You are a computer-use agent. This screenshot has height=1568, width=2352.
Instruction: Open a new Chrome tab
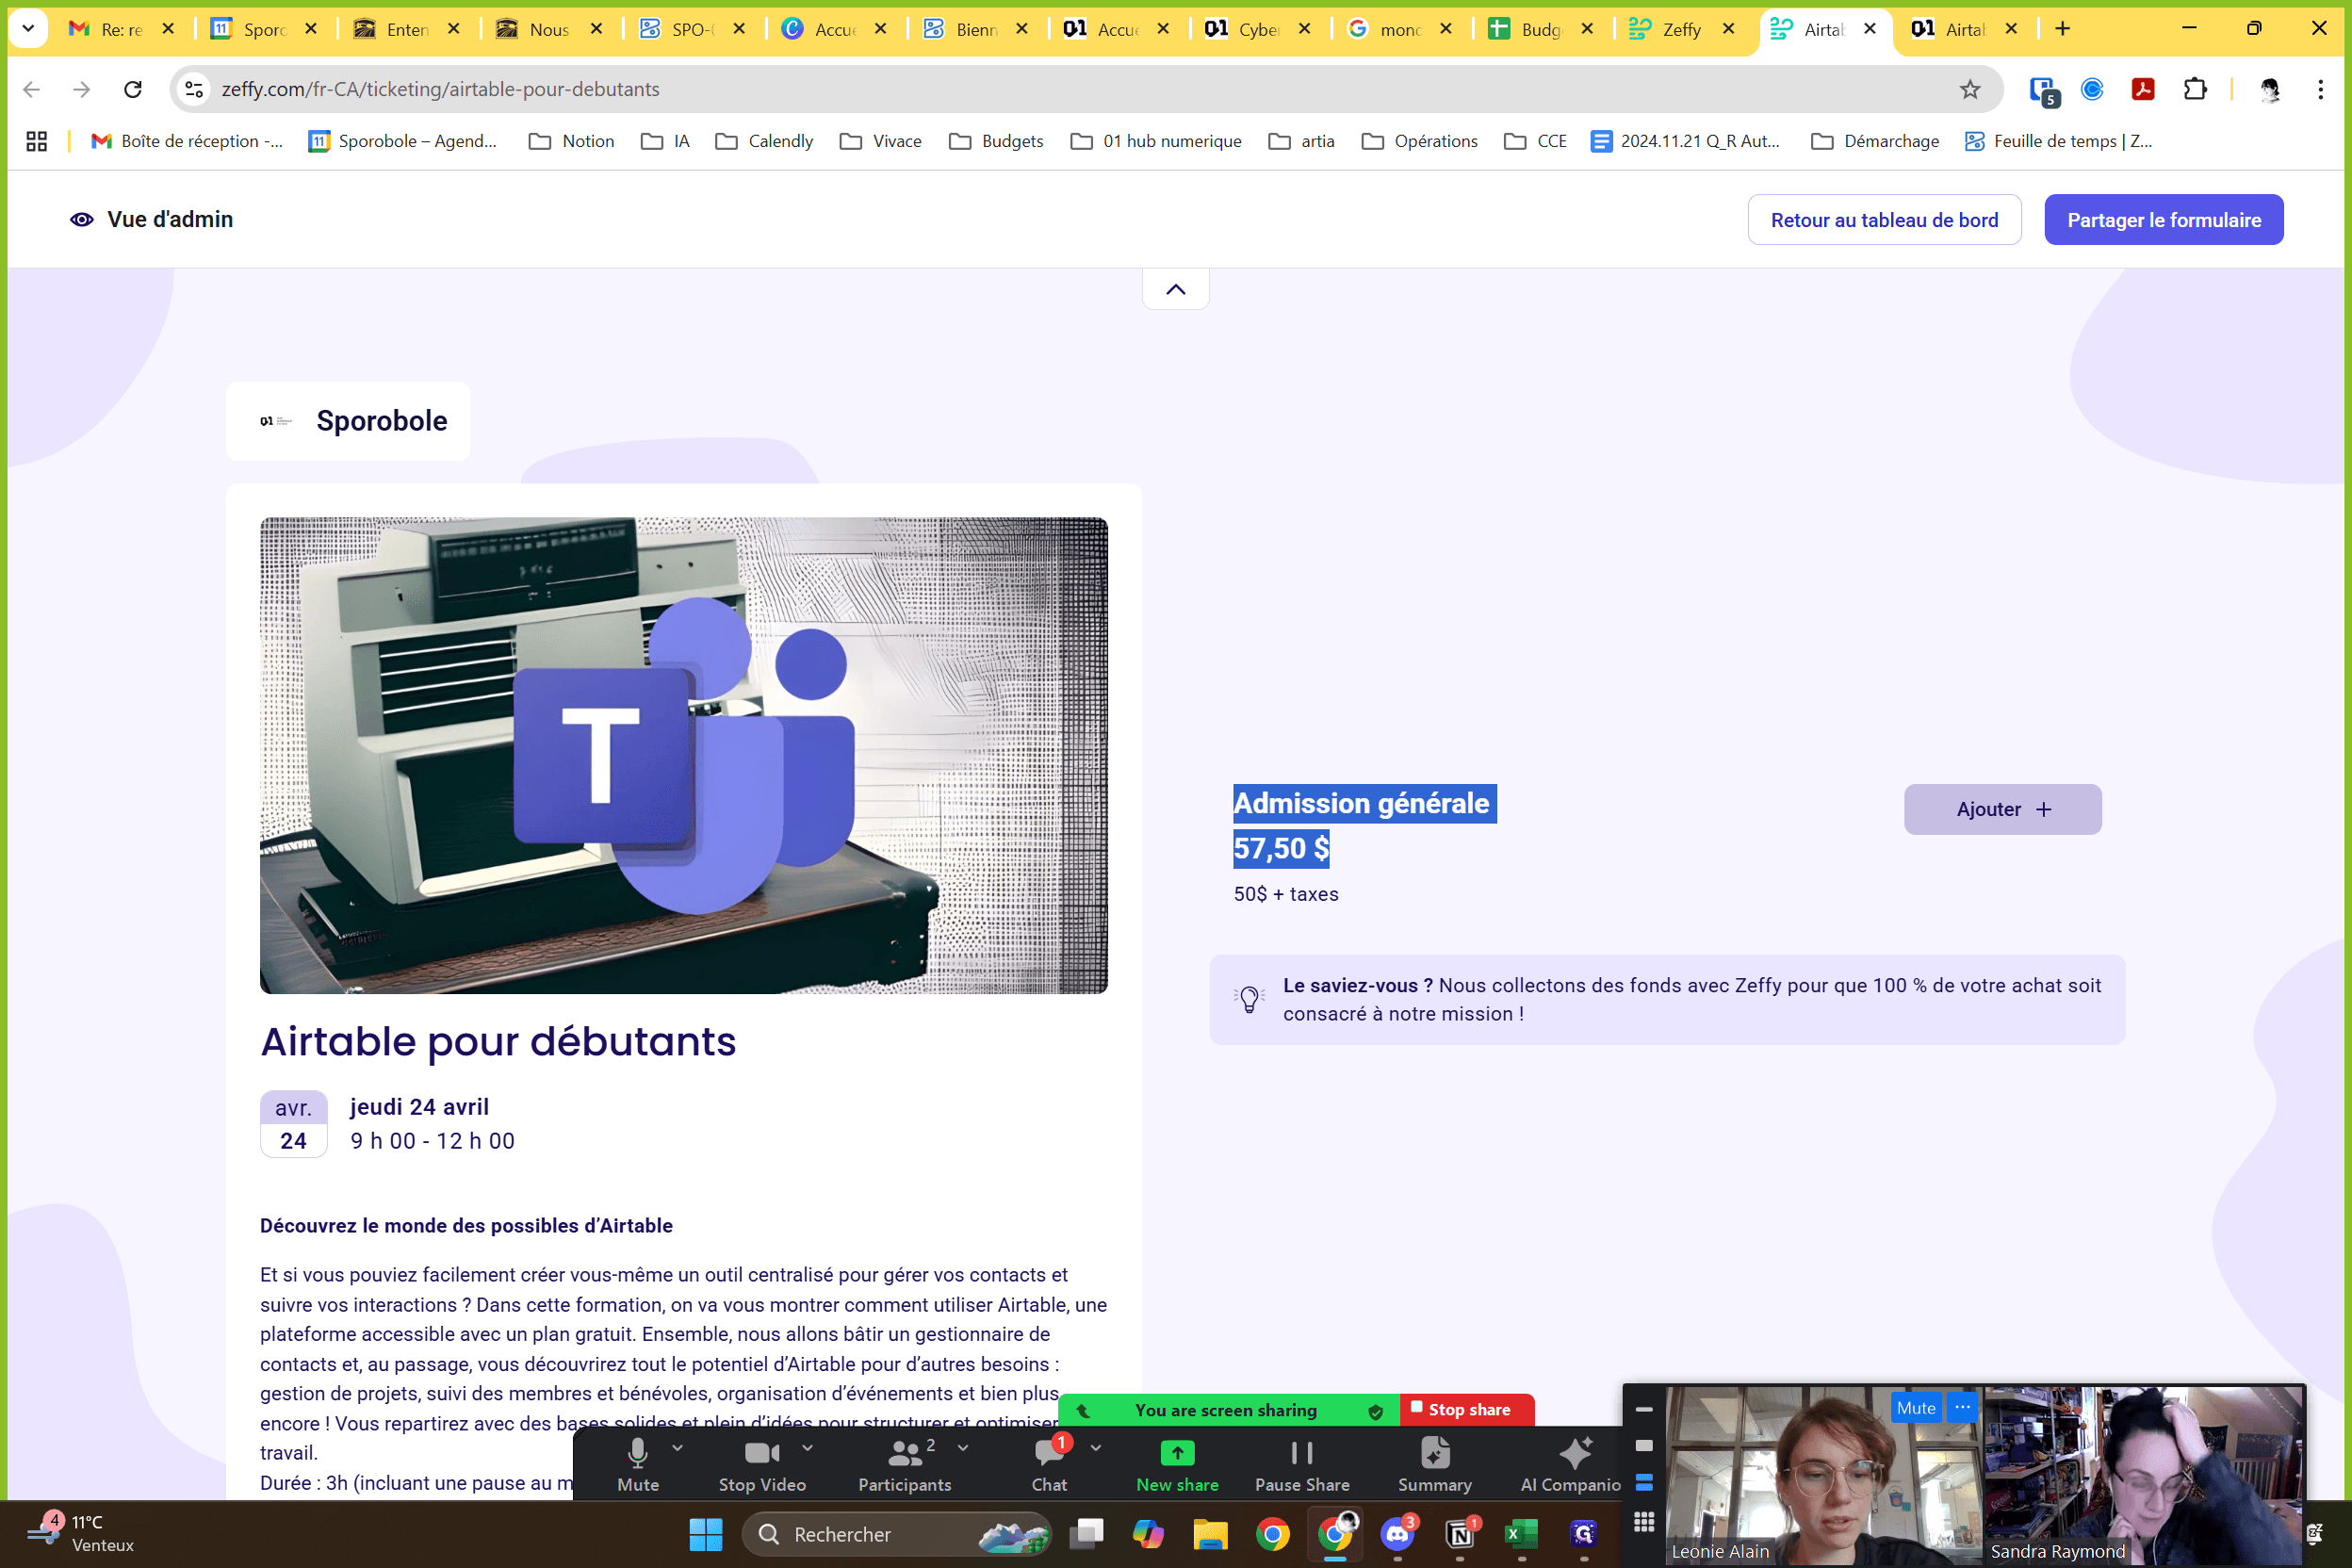point(2062,29)
